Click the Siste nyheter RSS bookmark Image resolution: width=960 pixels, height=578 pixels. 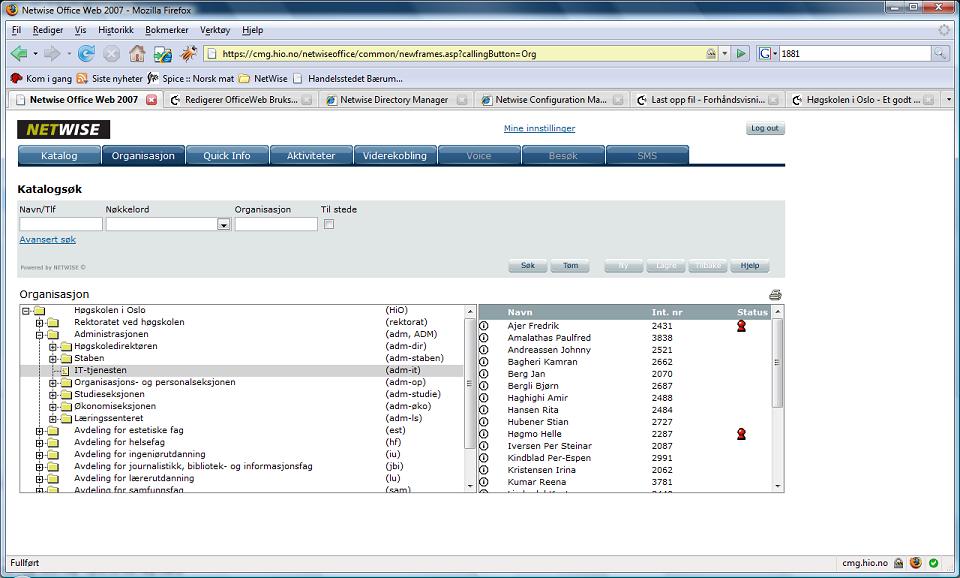pos(110,78)
